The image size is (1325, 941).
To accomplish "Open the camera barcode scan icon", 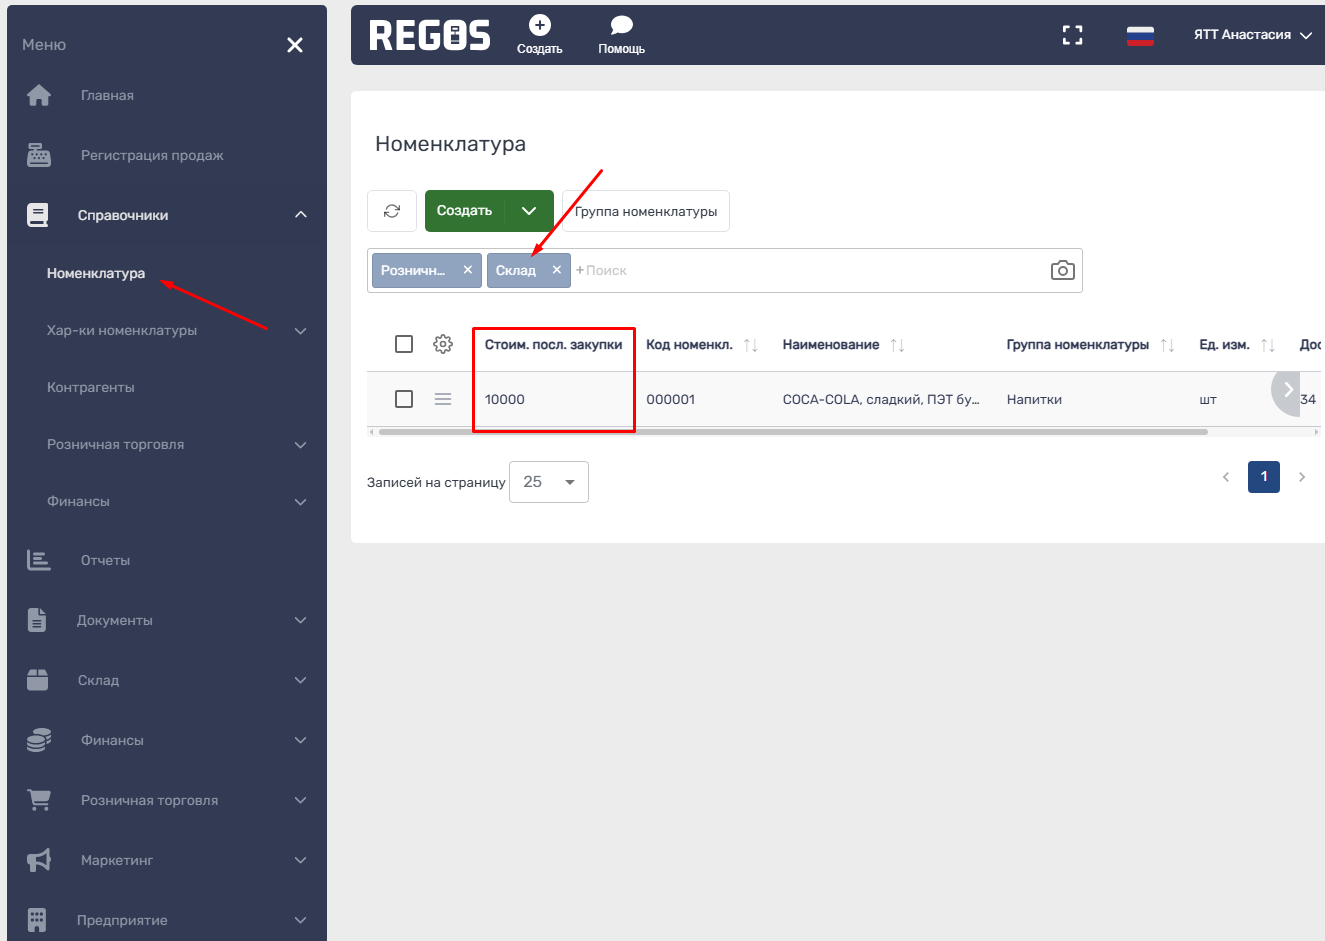I will (x=1062, y=270).
